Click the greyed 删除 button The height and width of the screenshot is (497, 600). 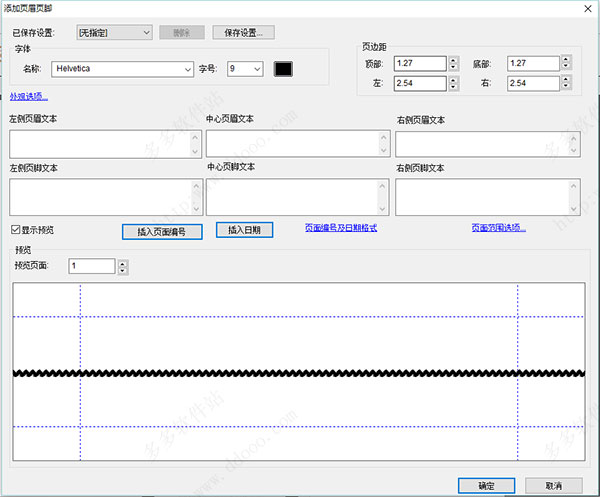point(182,33)
